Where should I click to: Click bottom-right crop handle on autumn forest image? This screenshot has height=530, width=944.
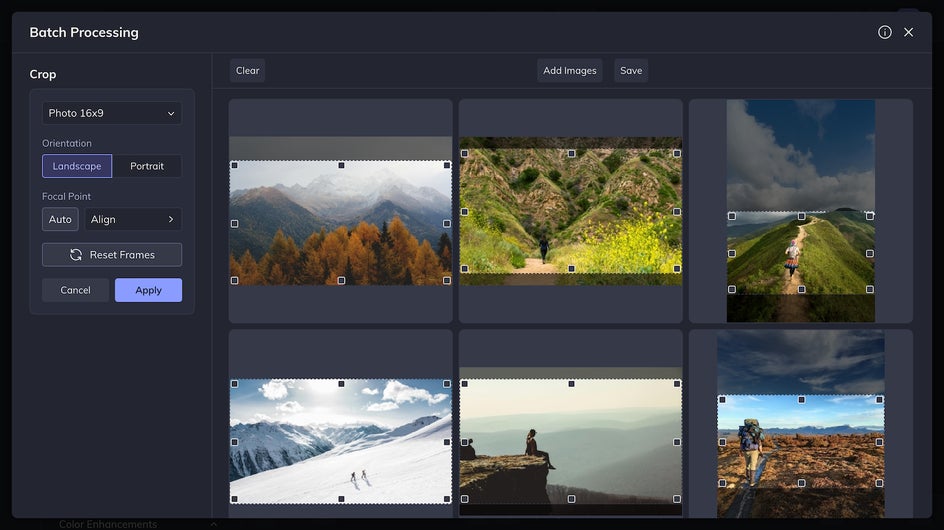pyautogui.click(x=447, y=281)
